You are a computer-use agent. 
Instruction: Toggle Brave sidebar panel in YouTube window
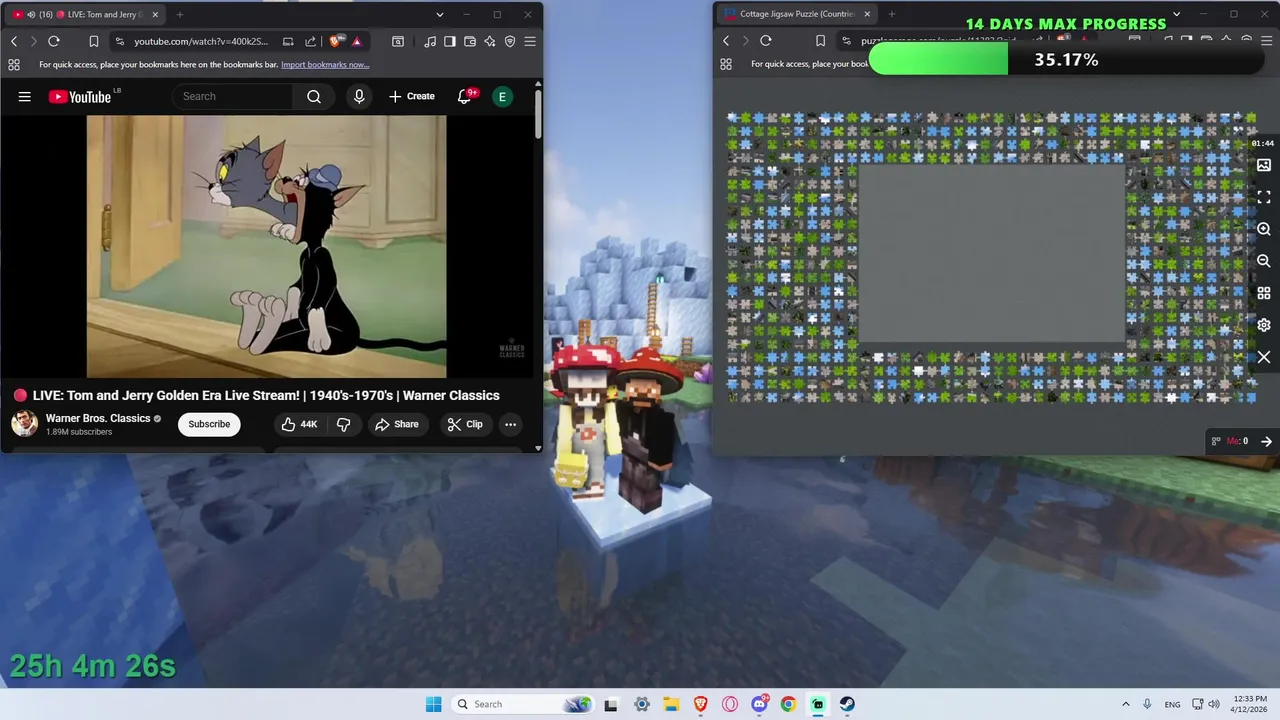(x=450, y=41)
